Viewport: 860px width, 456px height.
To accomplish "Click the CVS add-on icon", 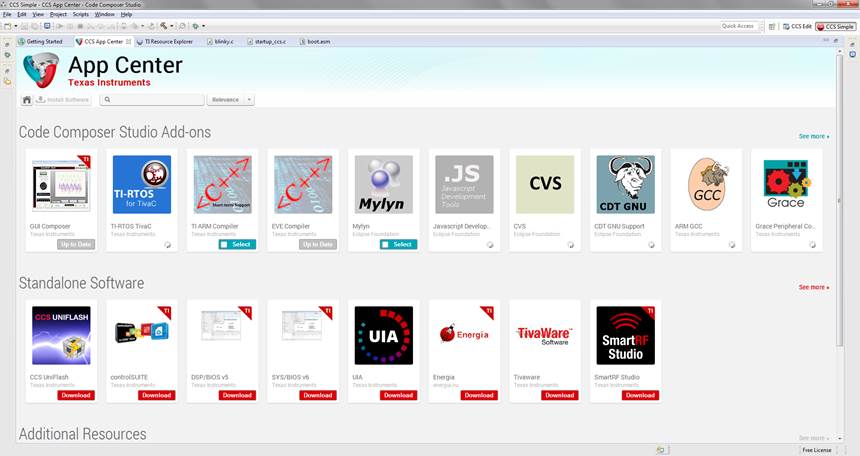I will (545, 184).
